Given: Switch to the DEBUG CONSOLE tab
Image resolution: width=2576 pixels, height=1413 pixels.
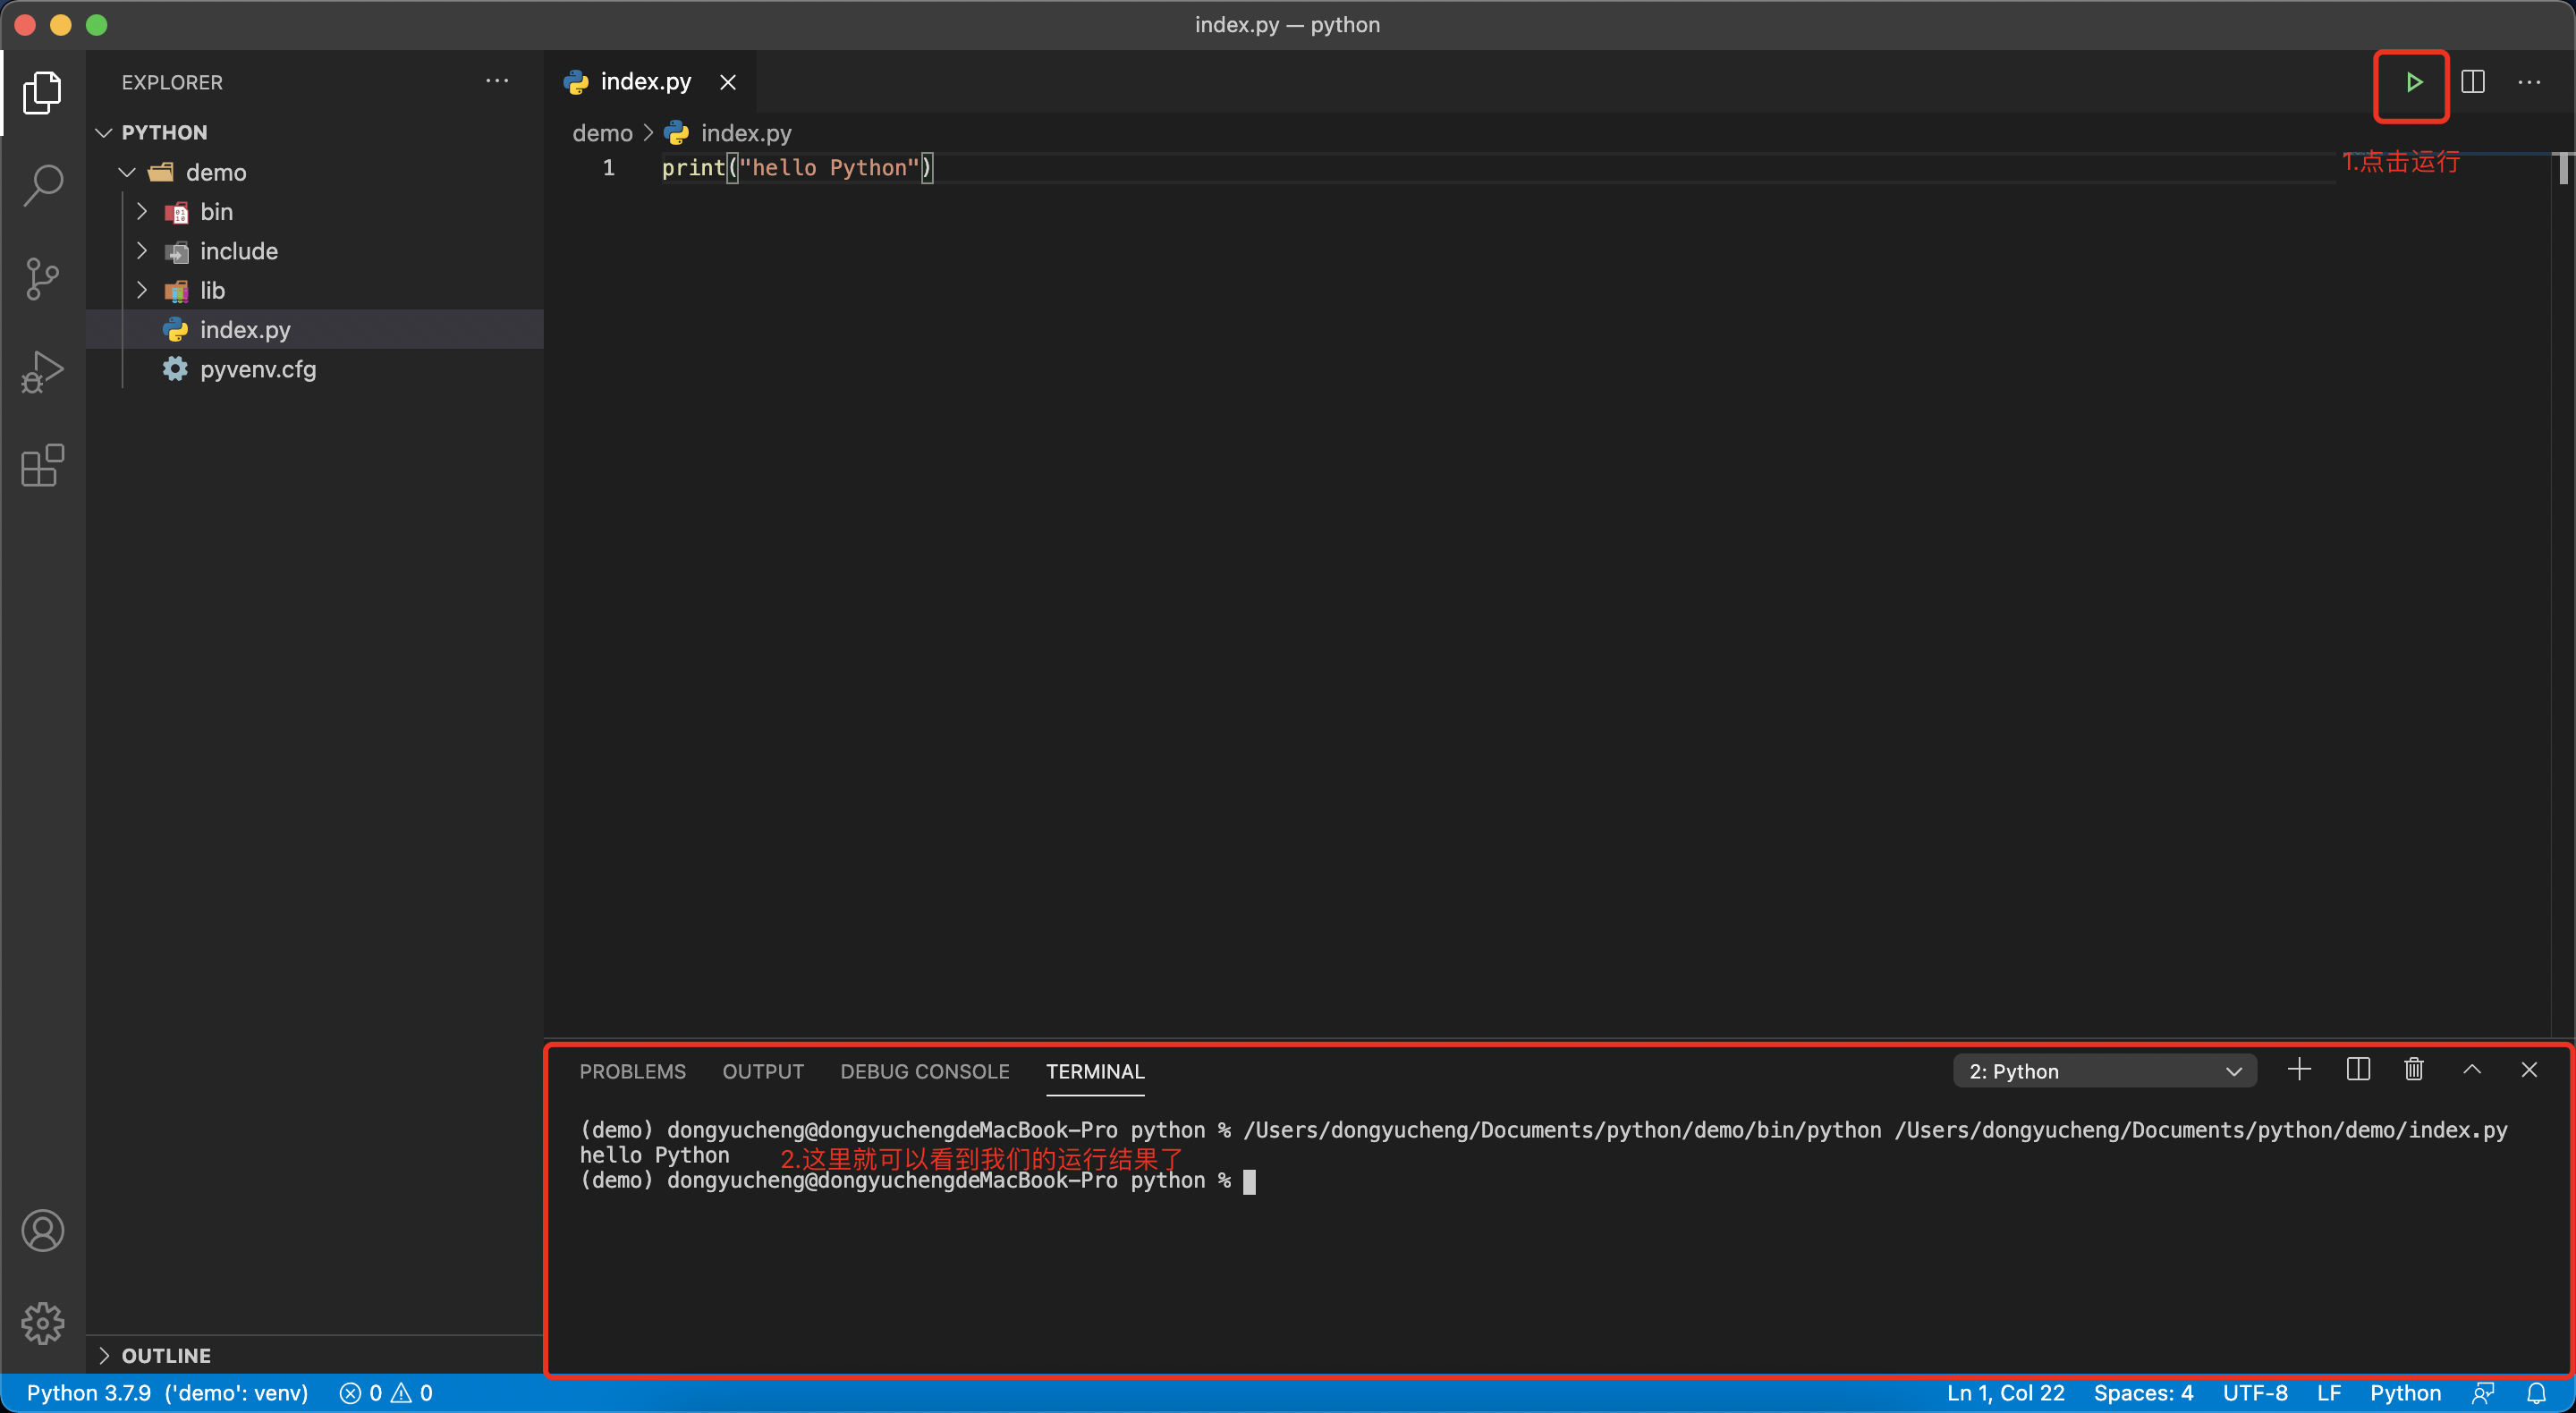Looking at the screenshot, I should pos(924,1071).
